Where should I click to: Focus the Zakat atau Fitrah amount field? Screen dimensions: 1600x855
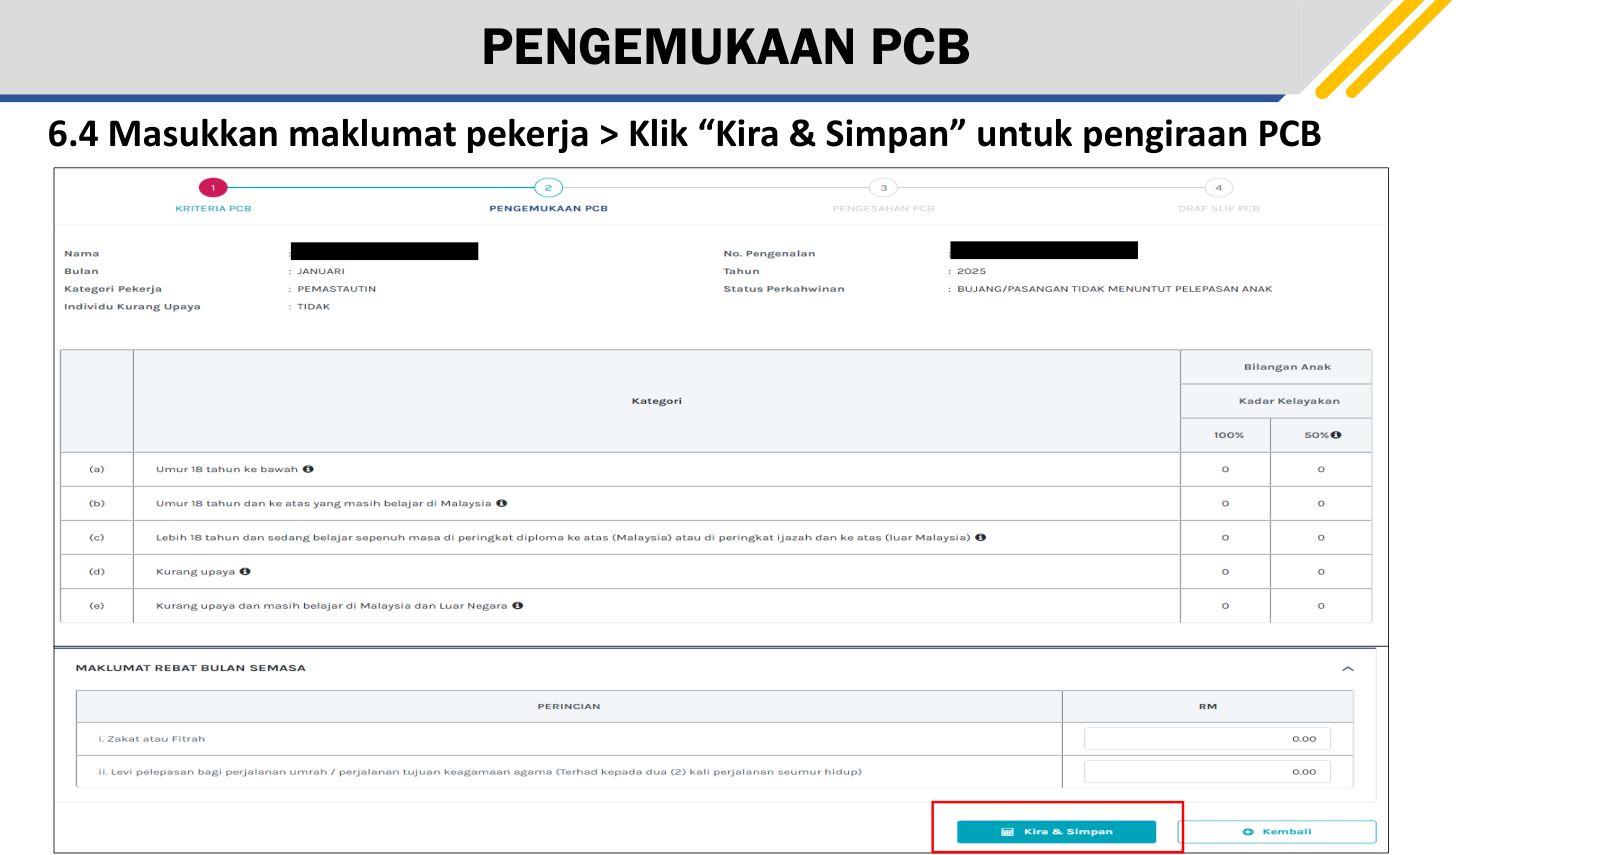pyautogui.click(x=1207, y=739)
